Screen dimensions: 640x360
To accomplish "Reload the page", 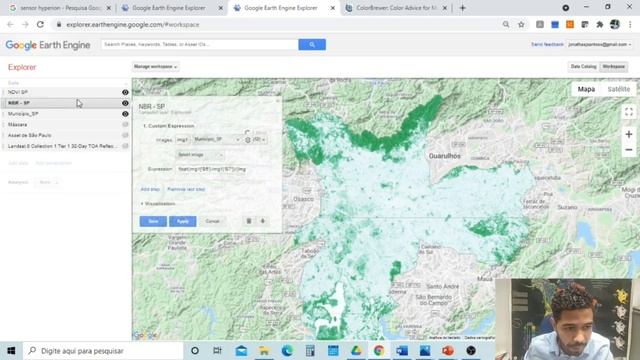I will (40, 24).
